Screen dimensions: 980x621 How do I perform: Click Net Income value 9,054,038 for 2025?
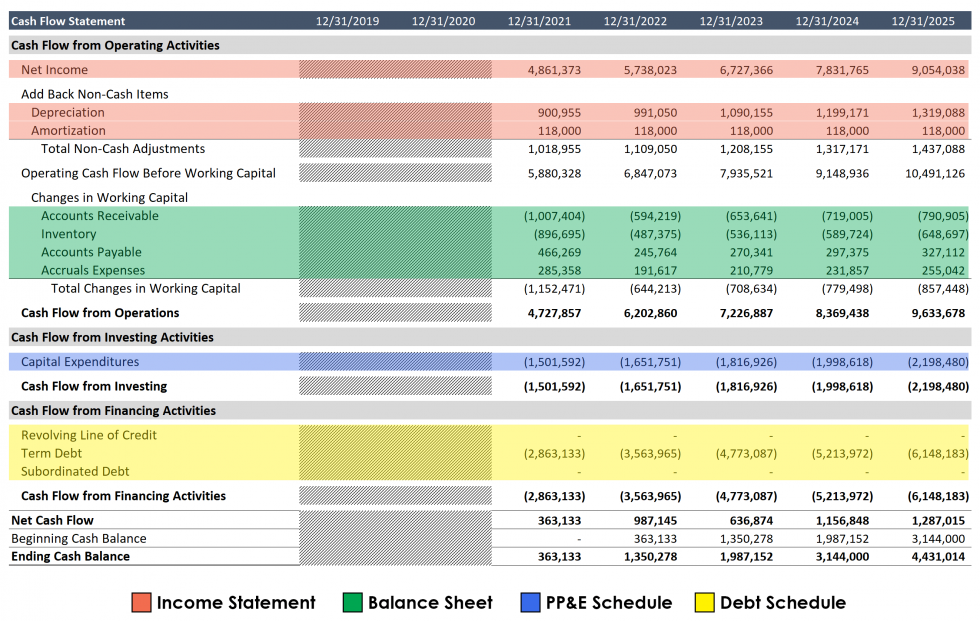coord(939,70)
